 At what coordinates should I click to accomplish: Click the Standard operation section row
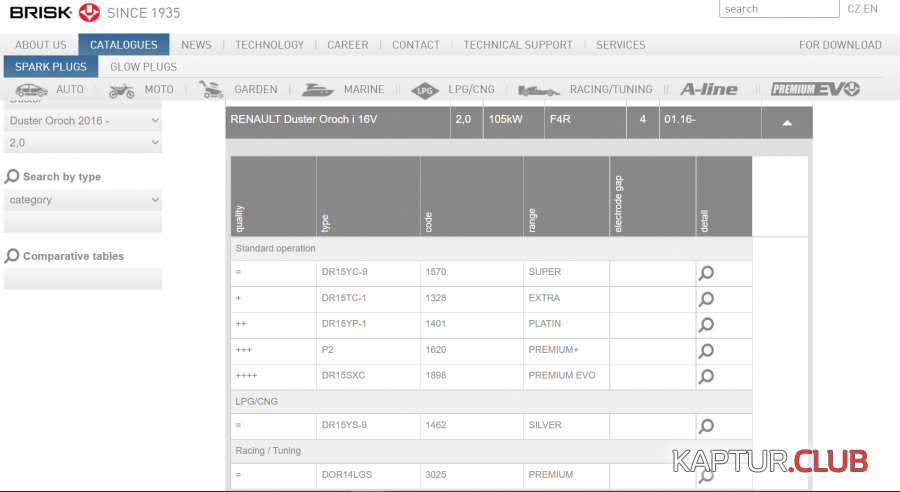coord(491,249)
